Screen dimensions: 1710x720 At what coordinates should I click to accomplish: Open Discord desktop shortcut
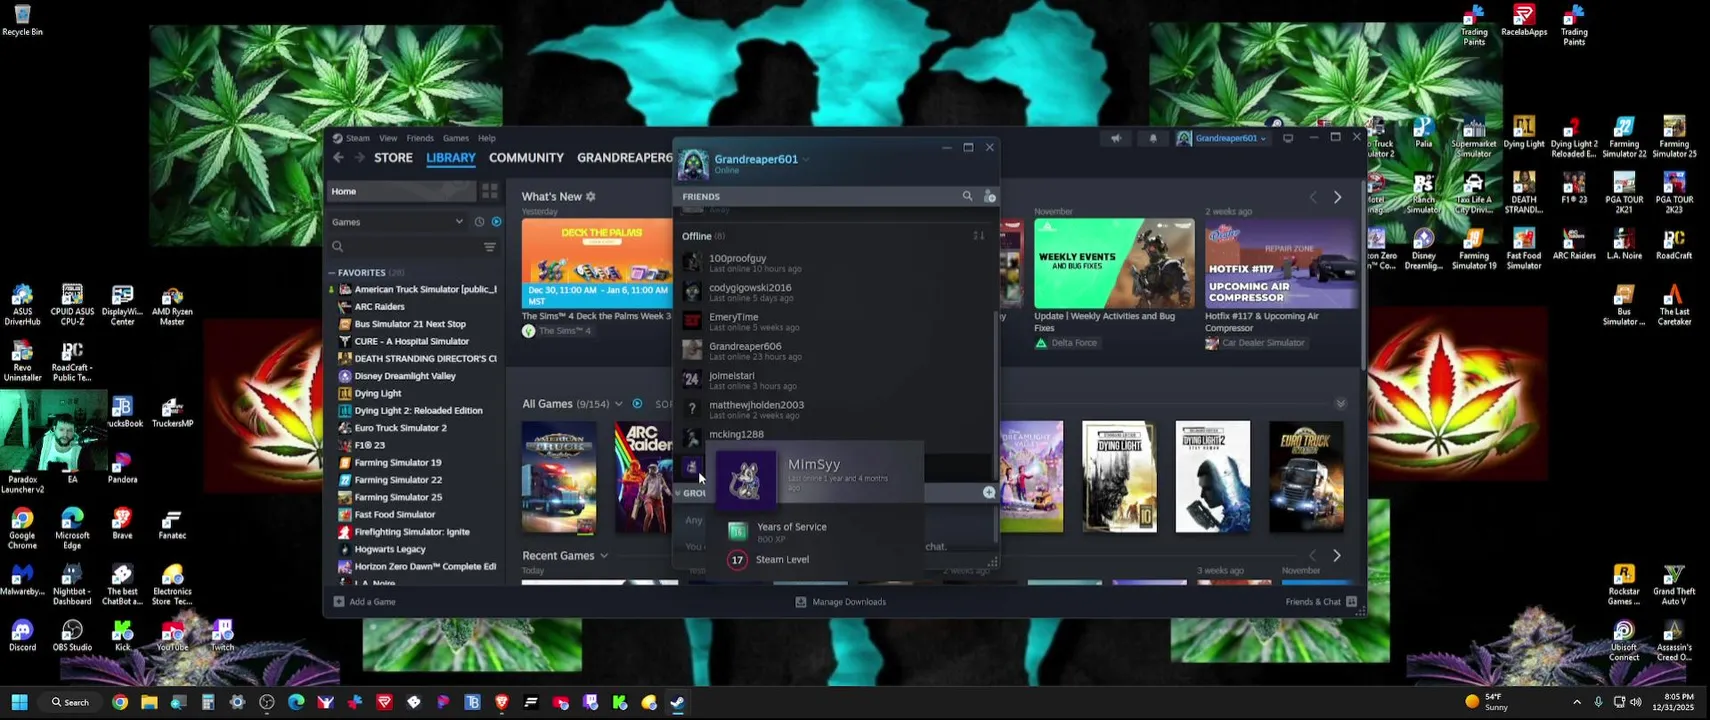(x=22, y=635)
